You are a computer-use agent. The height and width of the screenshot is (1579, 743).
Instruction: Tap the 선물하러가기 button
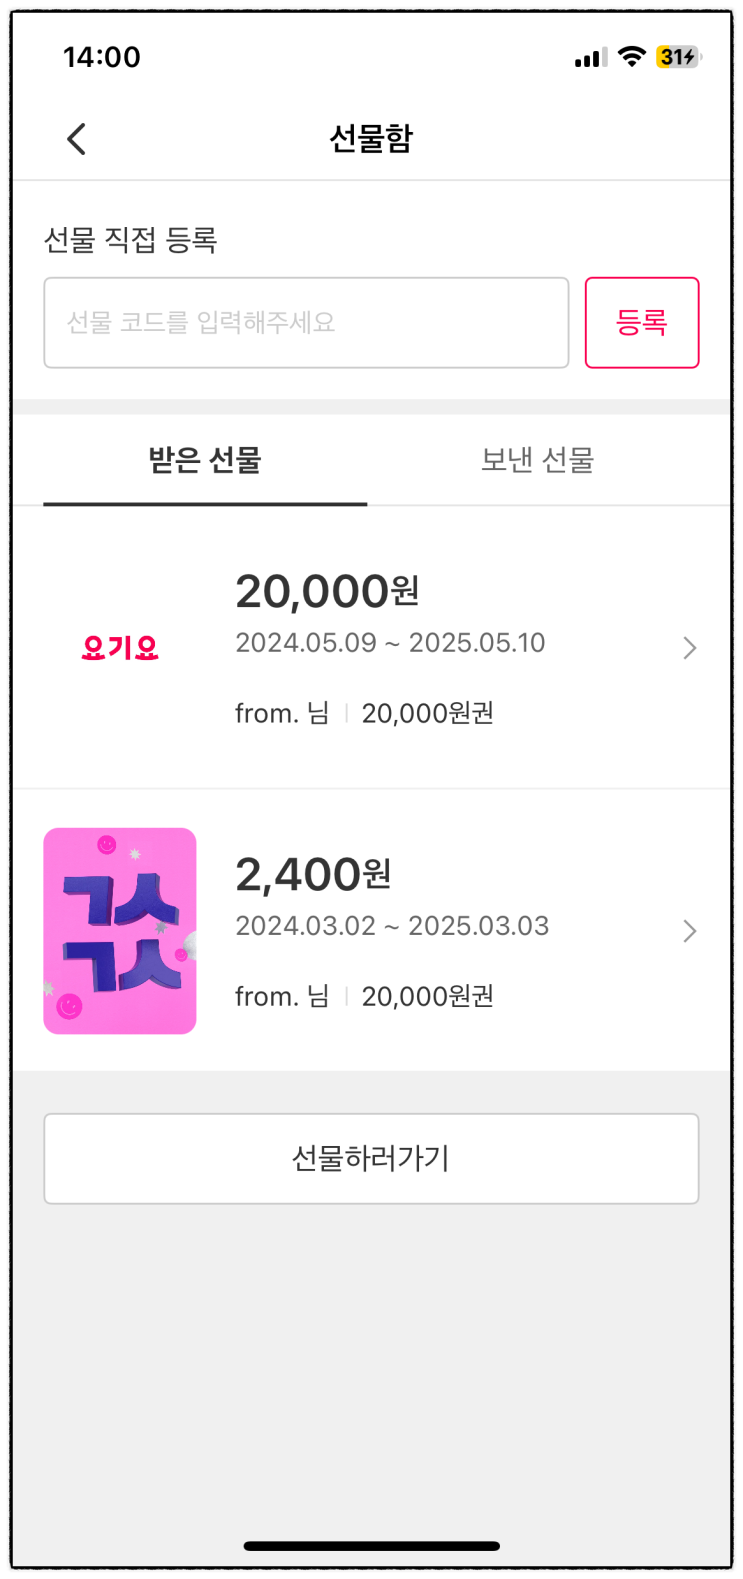click(371, 1158)
